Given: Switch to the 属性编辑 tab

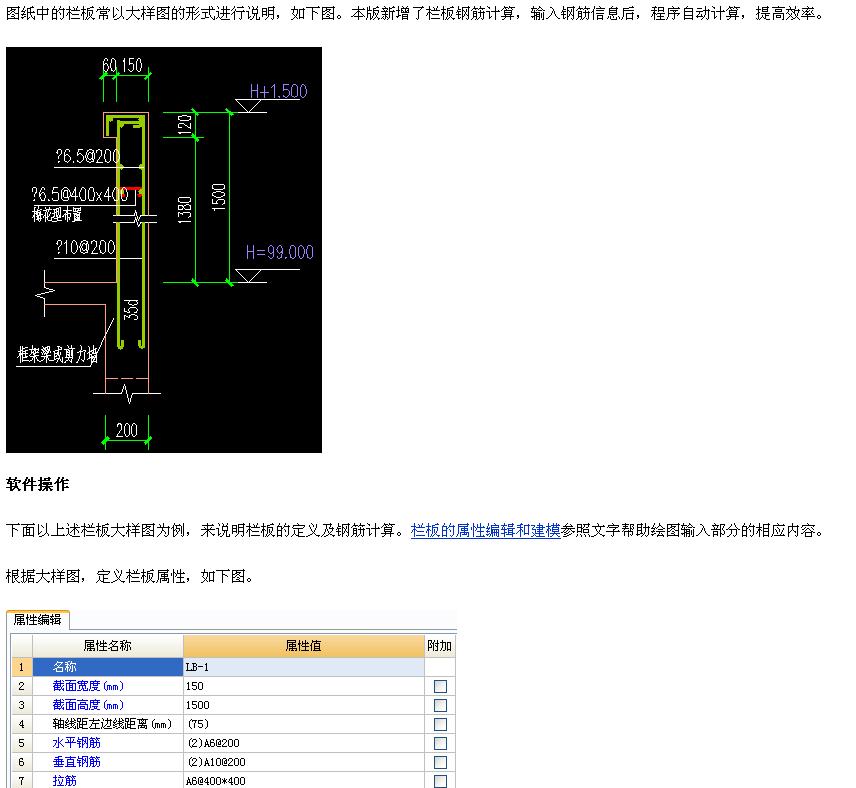Looking at the screenshot, I should coord(36,620).
